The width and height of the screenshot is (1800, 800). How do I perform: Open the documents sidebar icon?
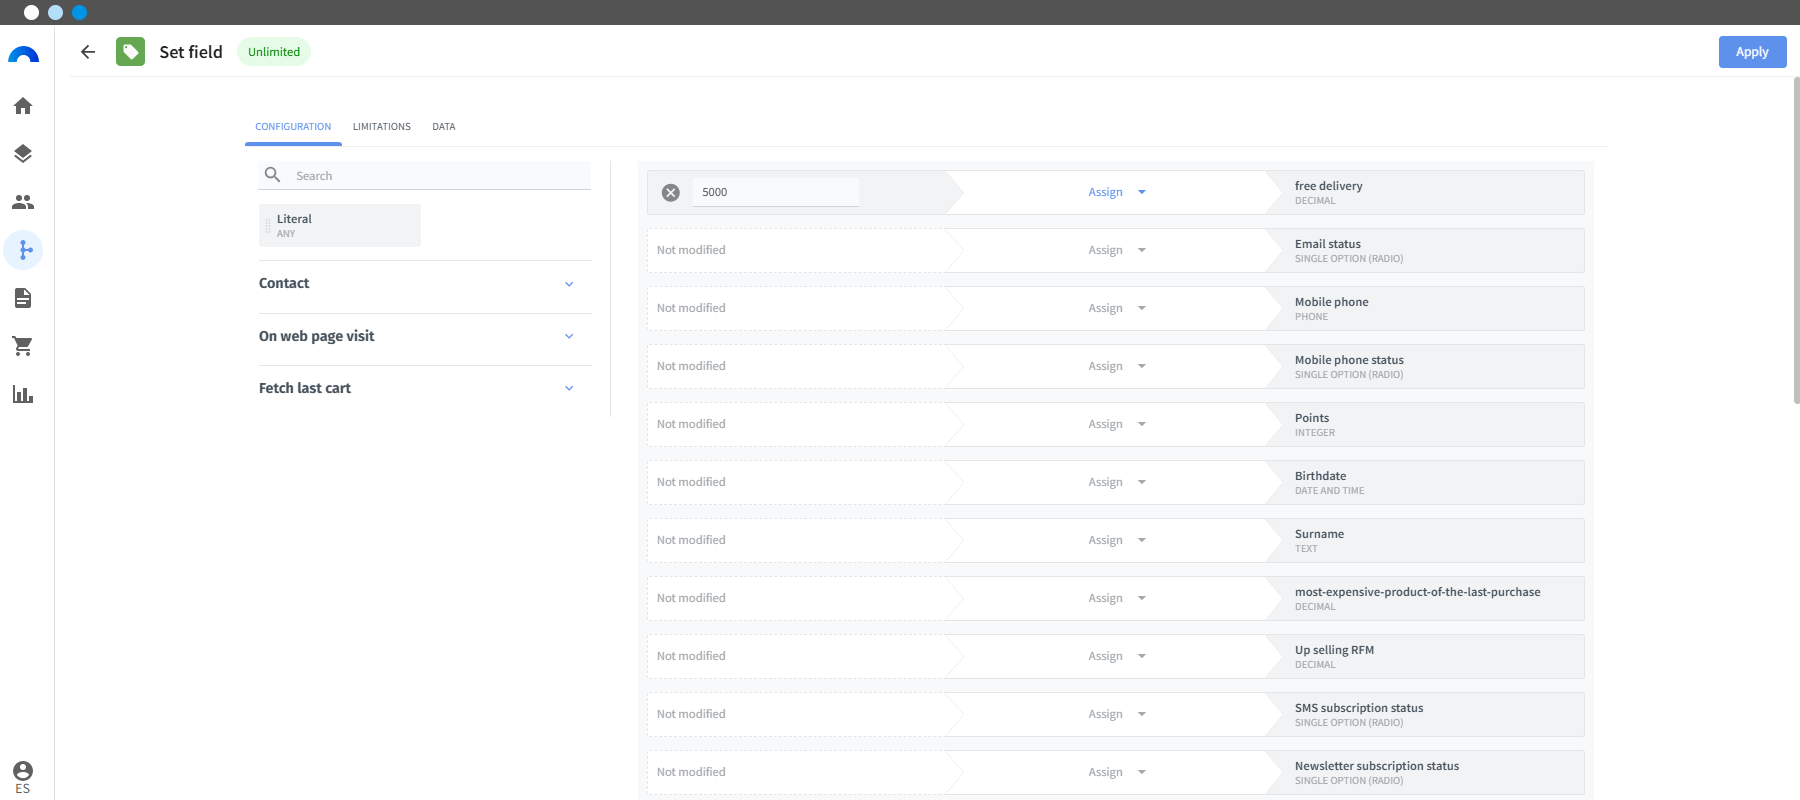coord(23,298)
